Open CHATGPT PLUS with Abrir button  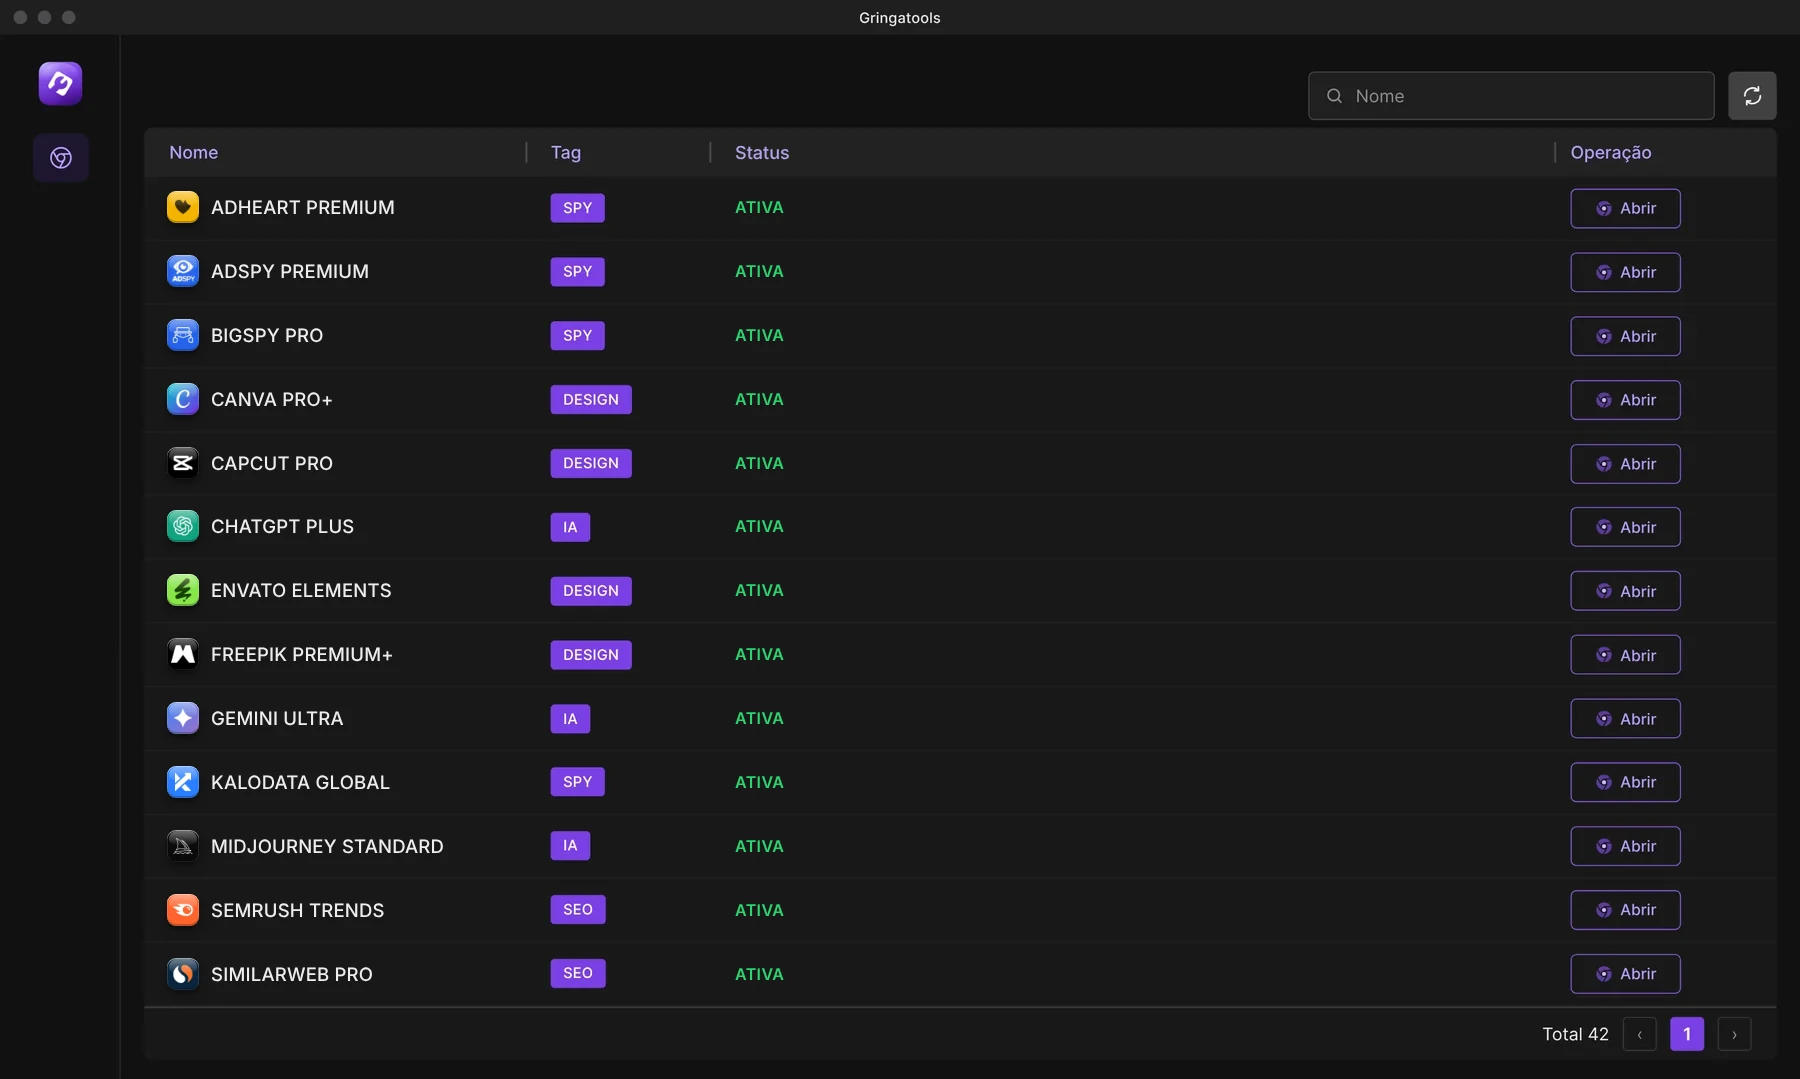click(x=1625, y=527)
